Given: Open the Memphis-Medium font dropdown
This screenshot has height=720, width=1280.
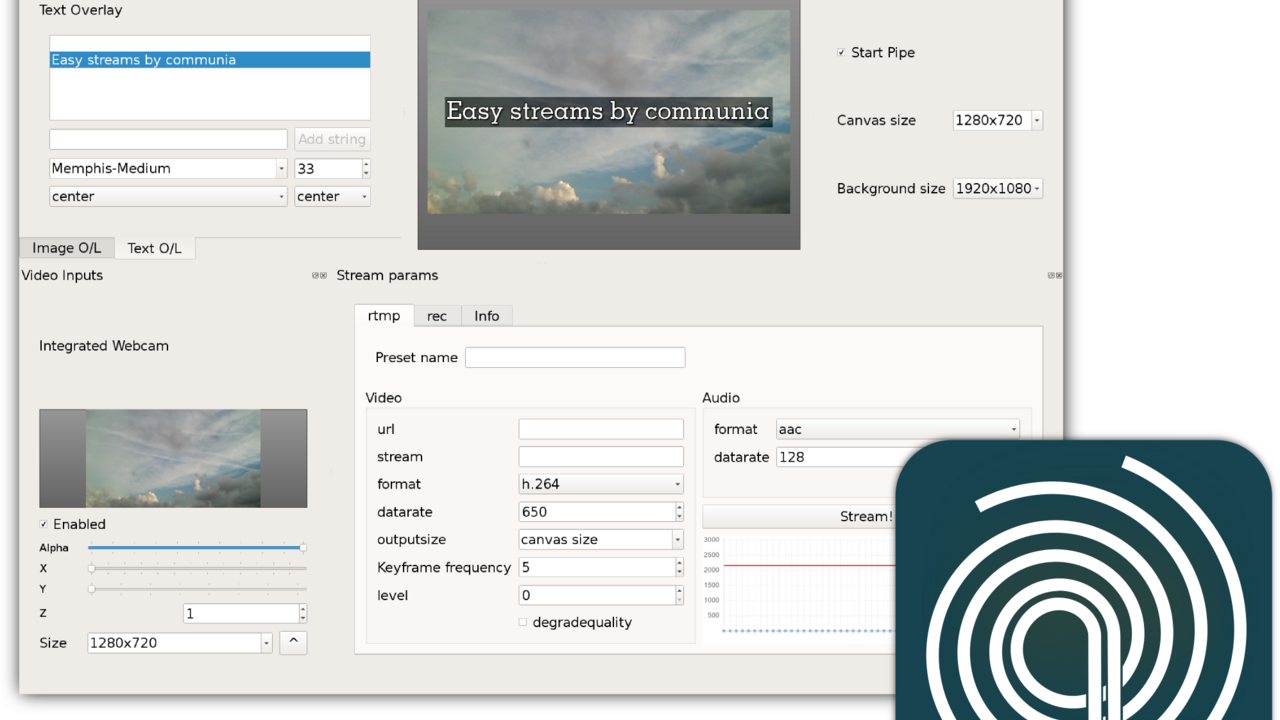Looking at the screenshot, I should (x=169, y=168).
